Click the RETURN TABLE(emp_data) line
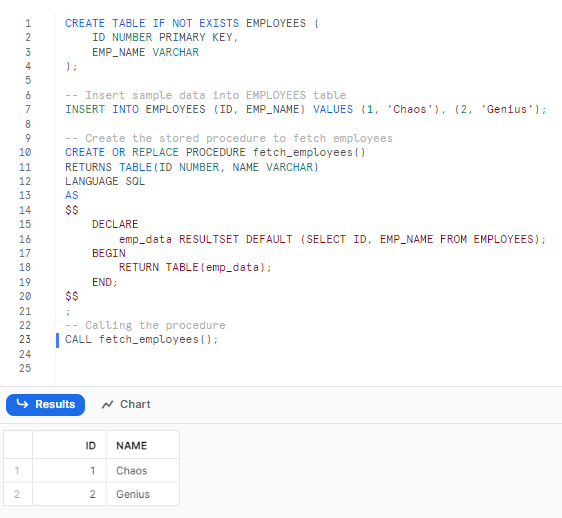Screen dimensions: 562x518 [195, 267]
